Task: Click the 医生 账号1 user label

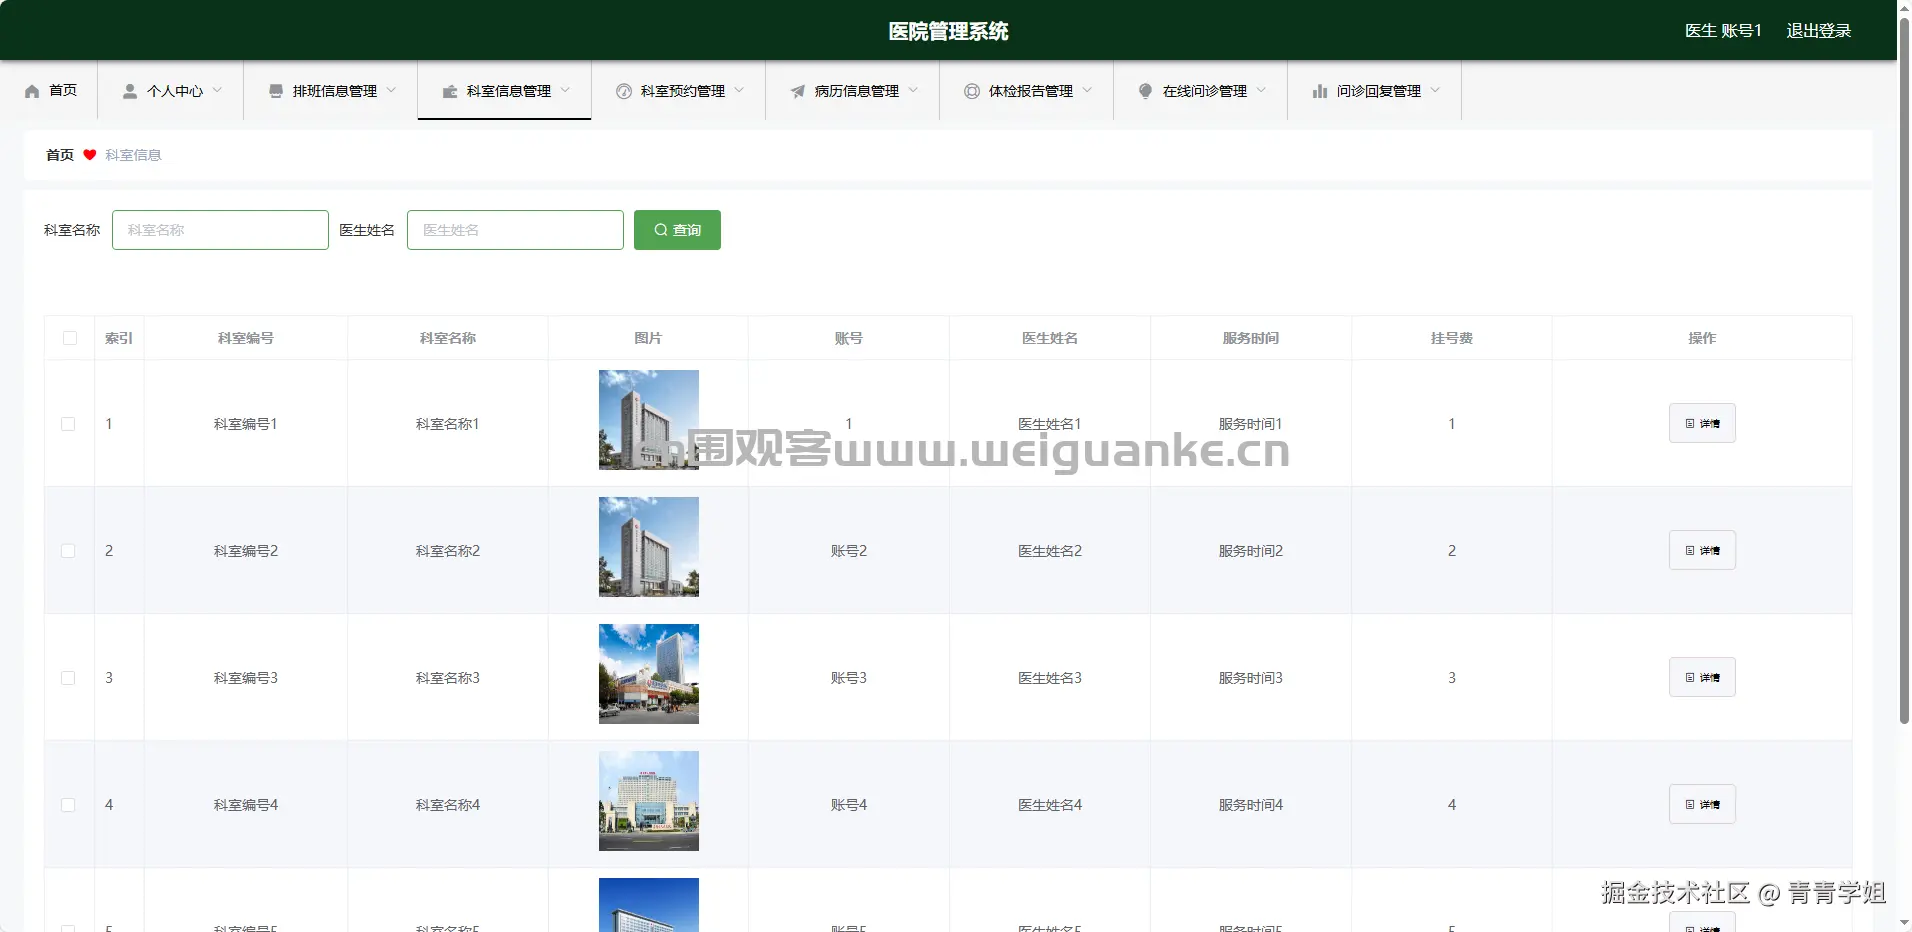Action: point(1723,31)
